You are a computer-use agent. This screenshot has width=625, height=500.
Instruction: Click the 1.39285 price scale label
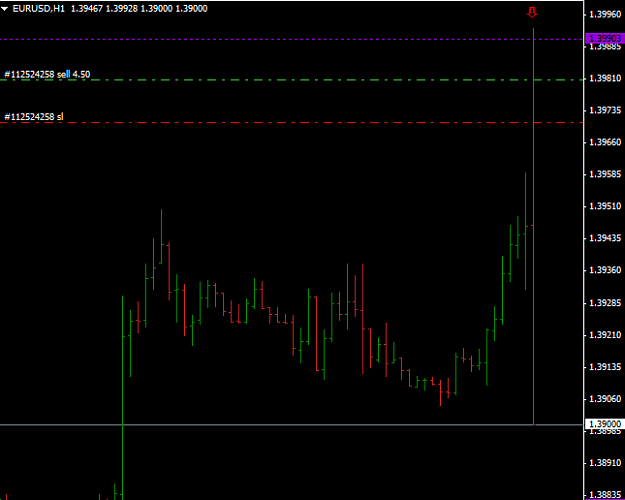(x=605, y=303)
